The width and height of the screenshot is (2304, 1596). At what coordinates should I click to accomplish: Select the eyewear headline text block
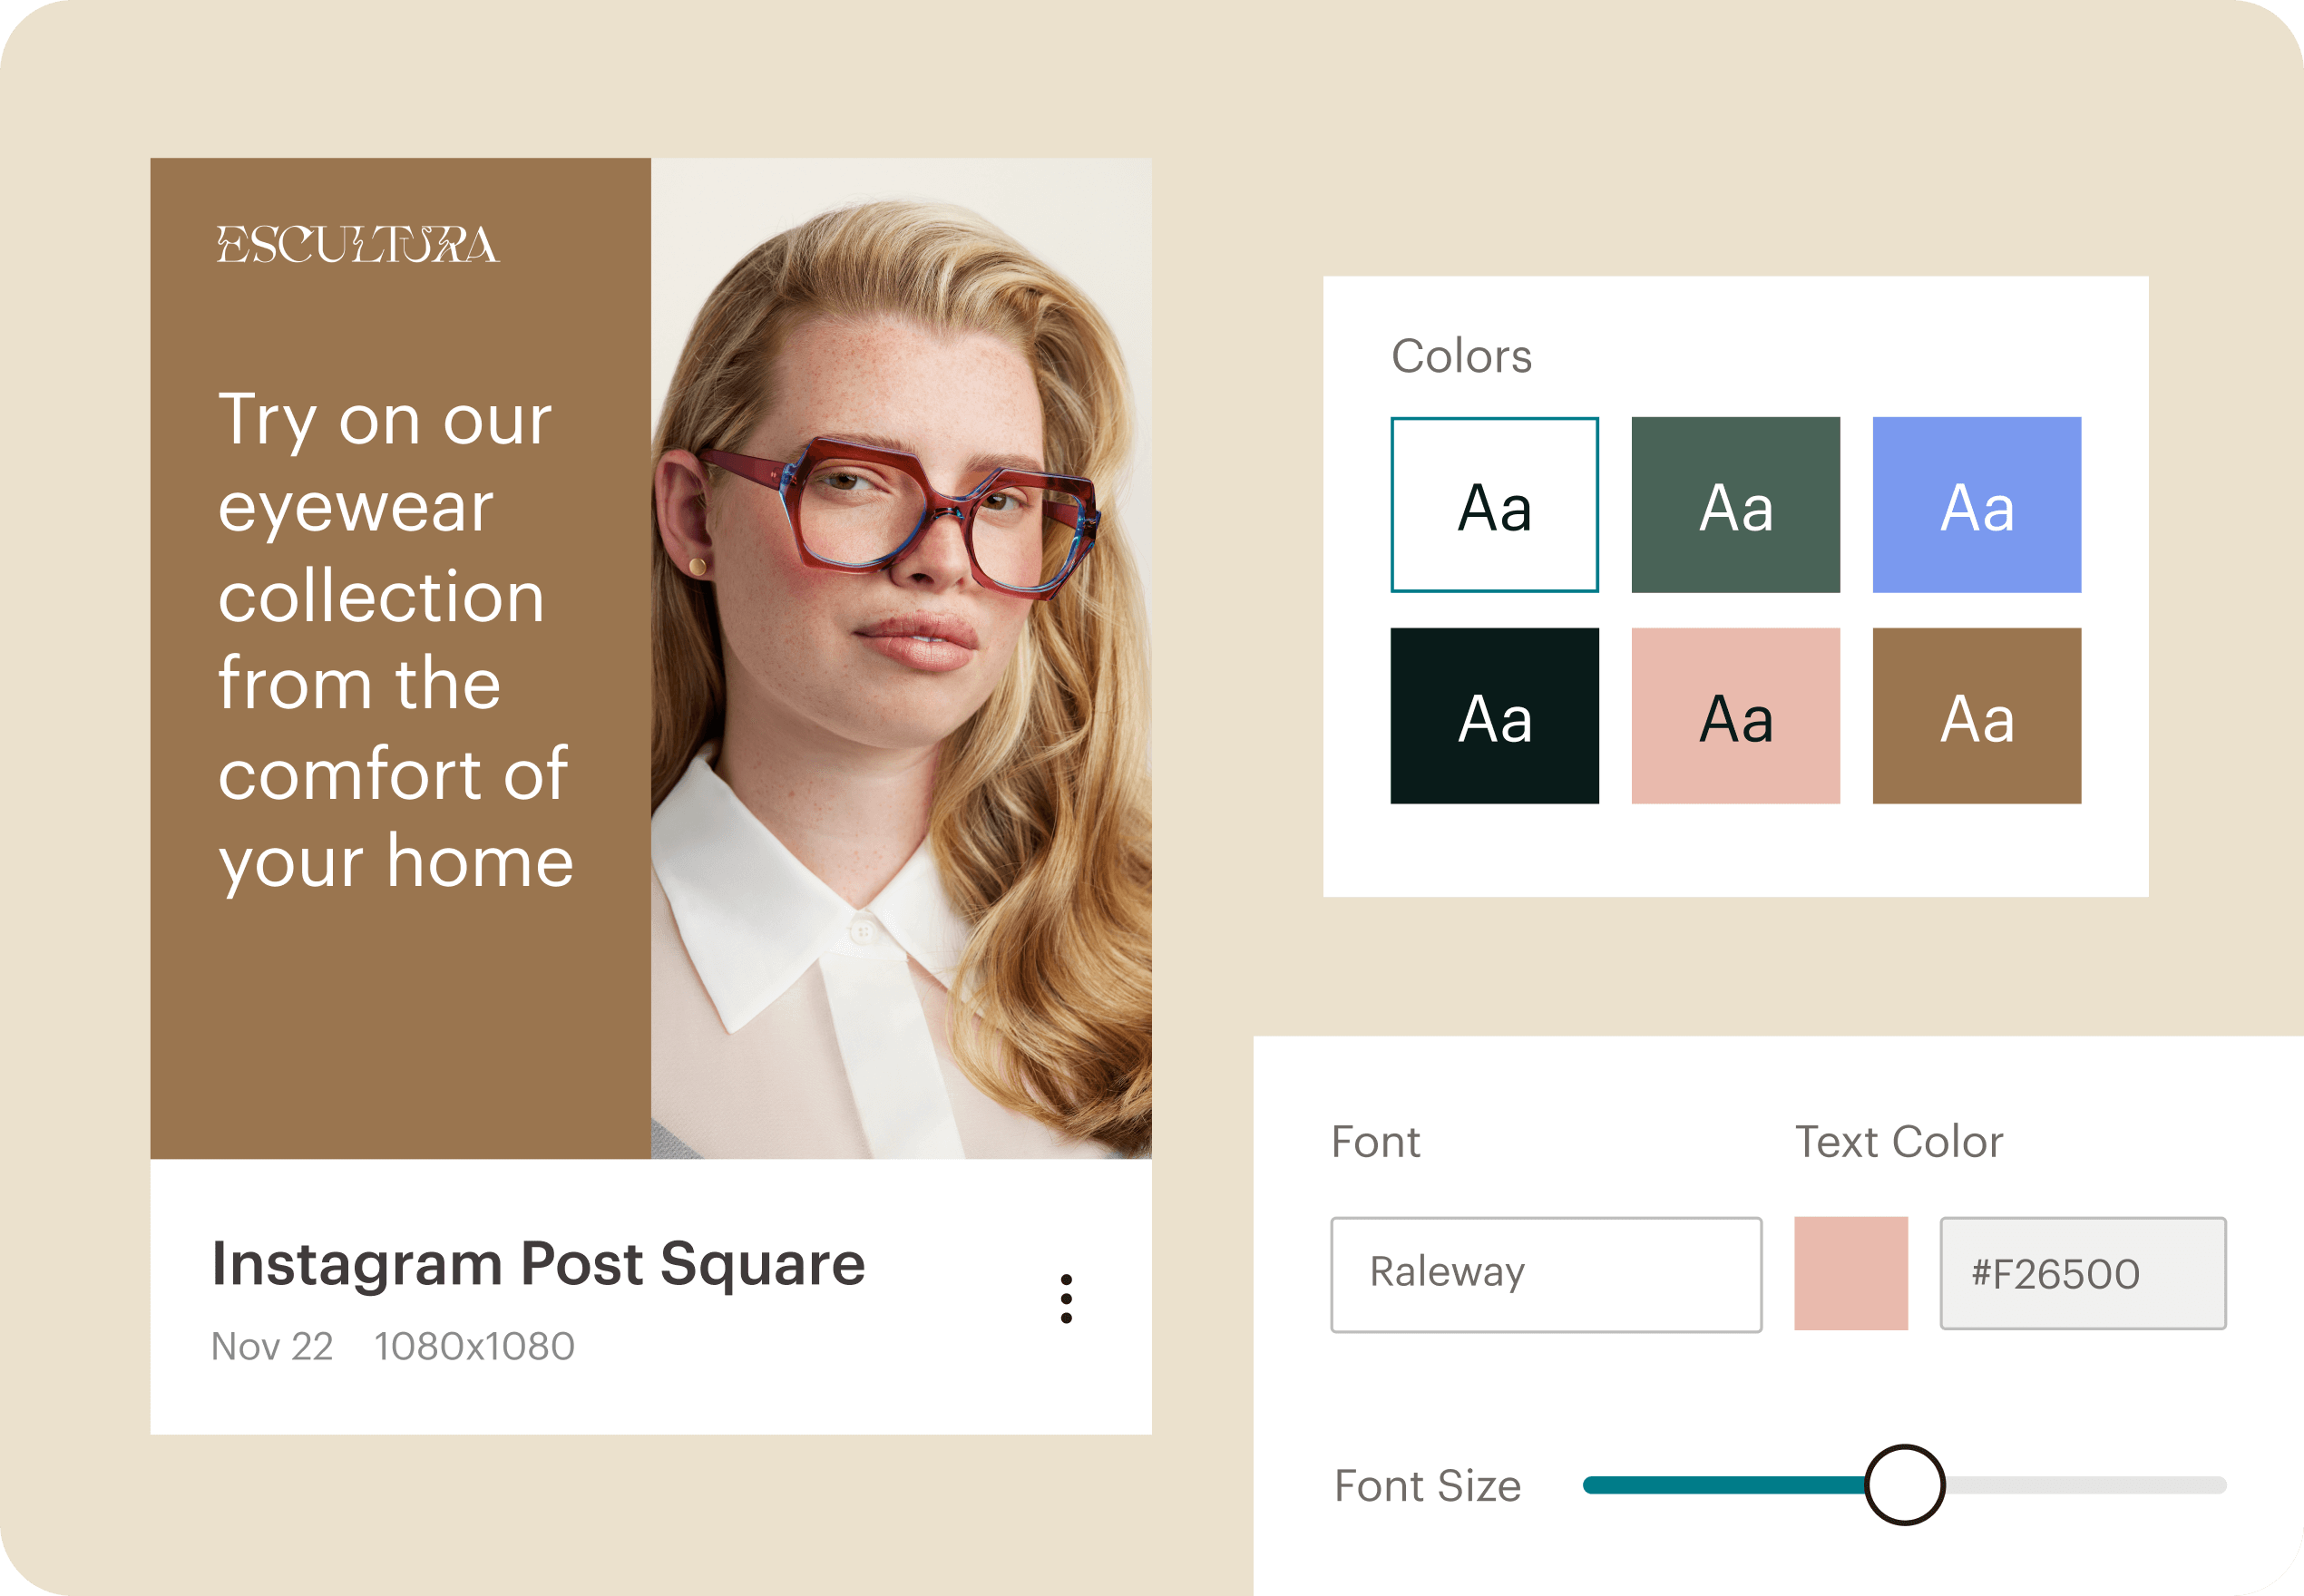(395, 640)
